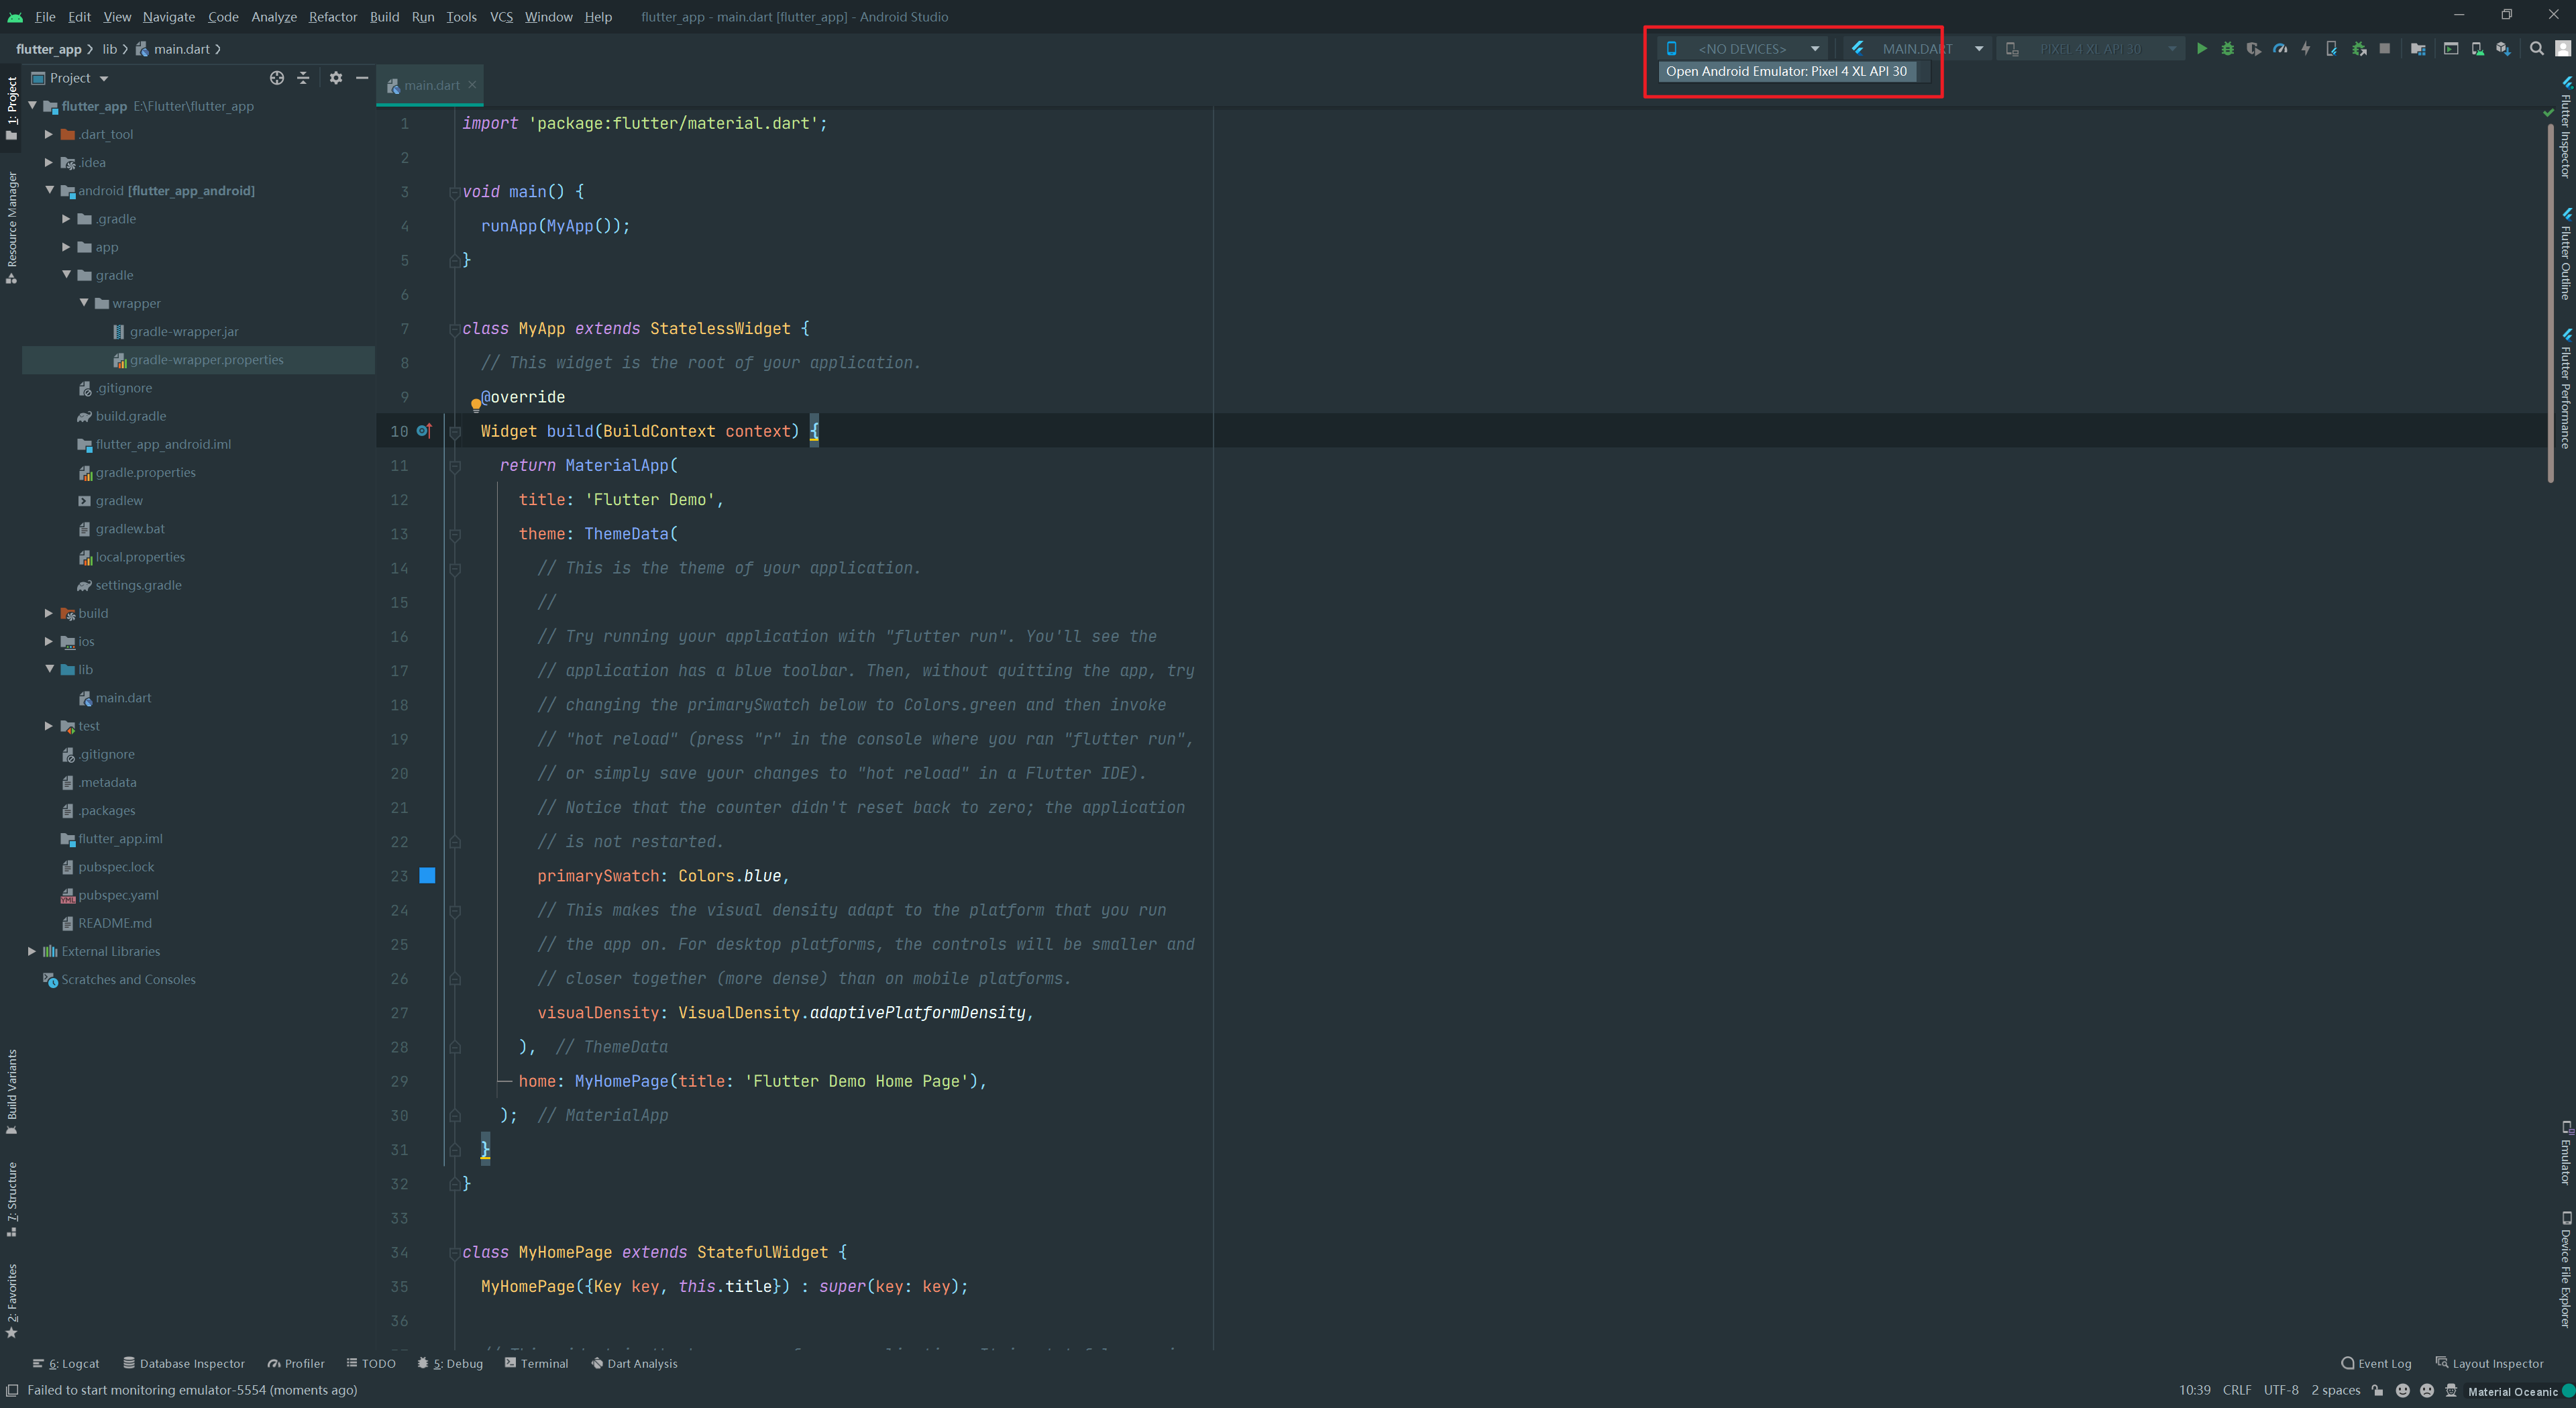Screen dimensions: 2576x1408
Task: Click the Flutter profile mode gauge icon
Action: 2280,48
